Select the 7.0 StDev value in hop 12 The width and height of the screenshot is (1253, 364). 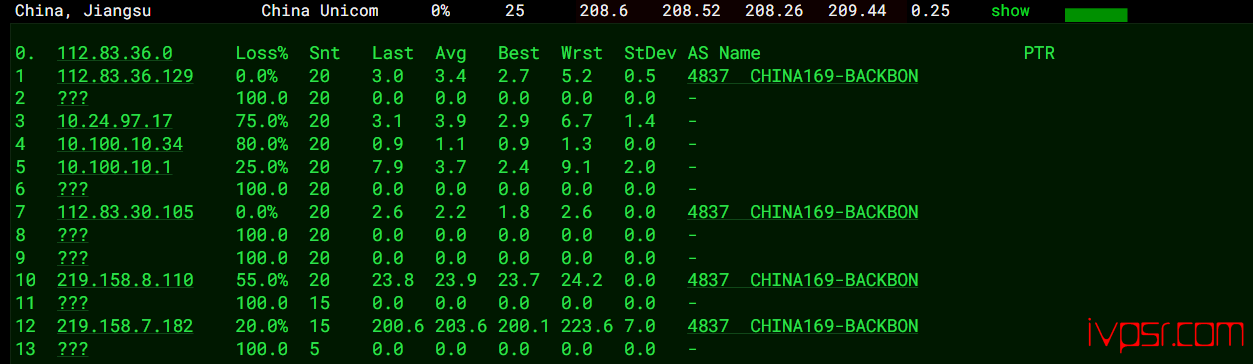640,326
